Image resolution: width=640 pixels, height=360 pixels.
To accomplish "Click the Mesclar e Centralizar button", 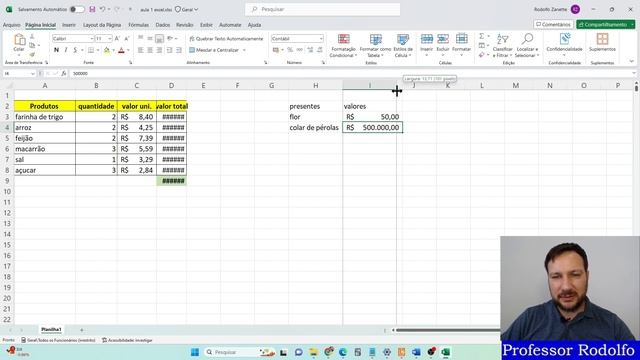I will 214,50.
